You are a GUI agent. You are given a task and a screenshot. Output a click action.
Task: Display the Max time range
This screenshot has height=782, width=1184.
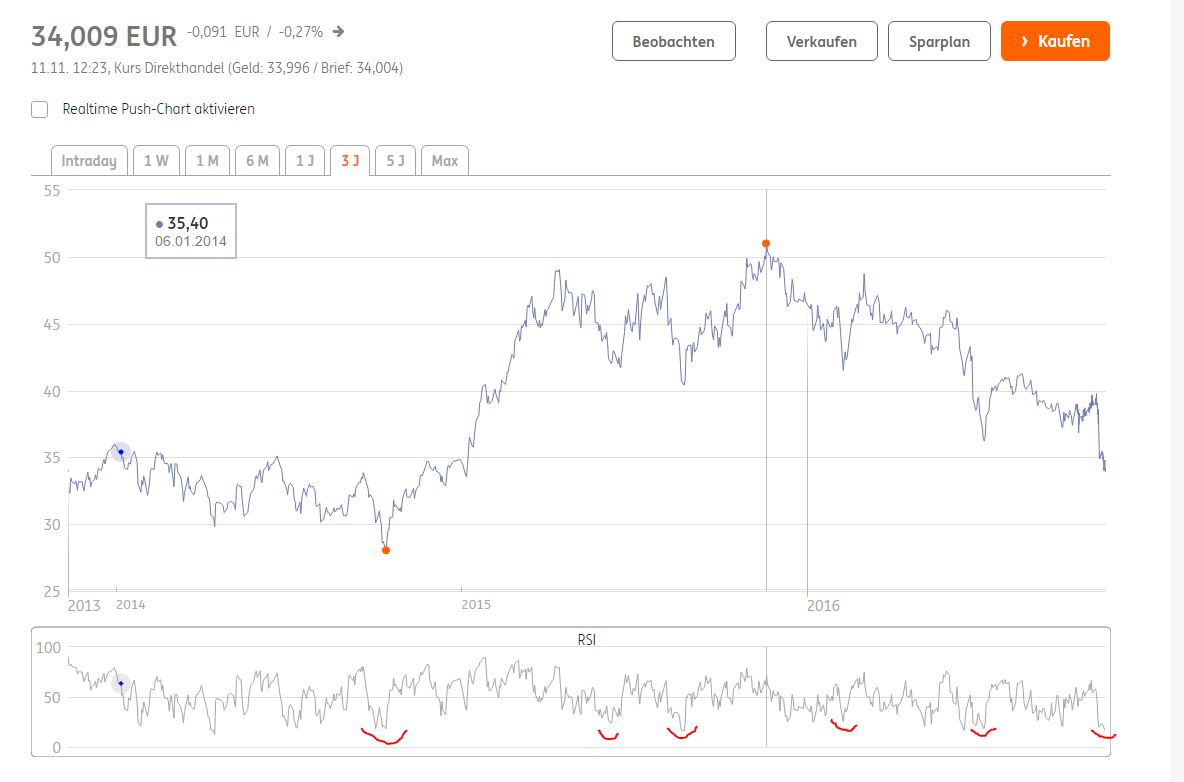(445, 161)
